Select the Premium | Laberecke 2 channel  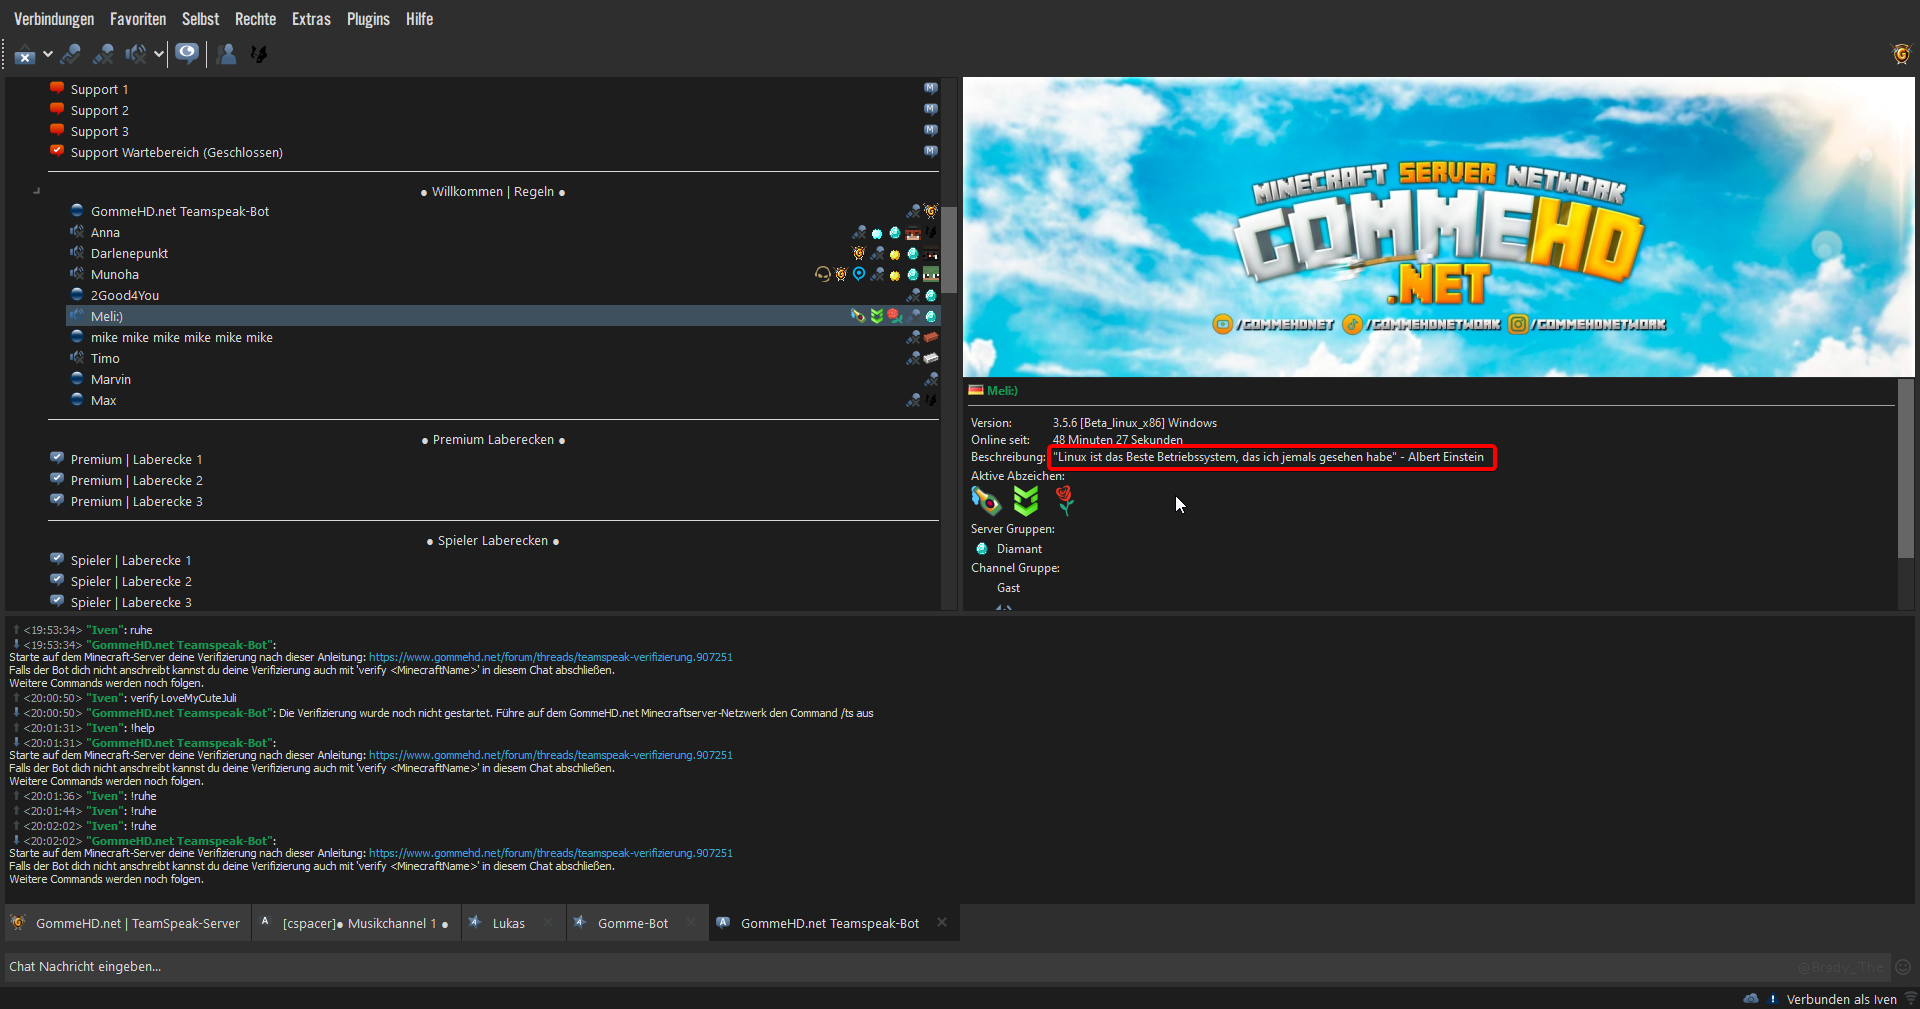coord(136,480)
